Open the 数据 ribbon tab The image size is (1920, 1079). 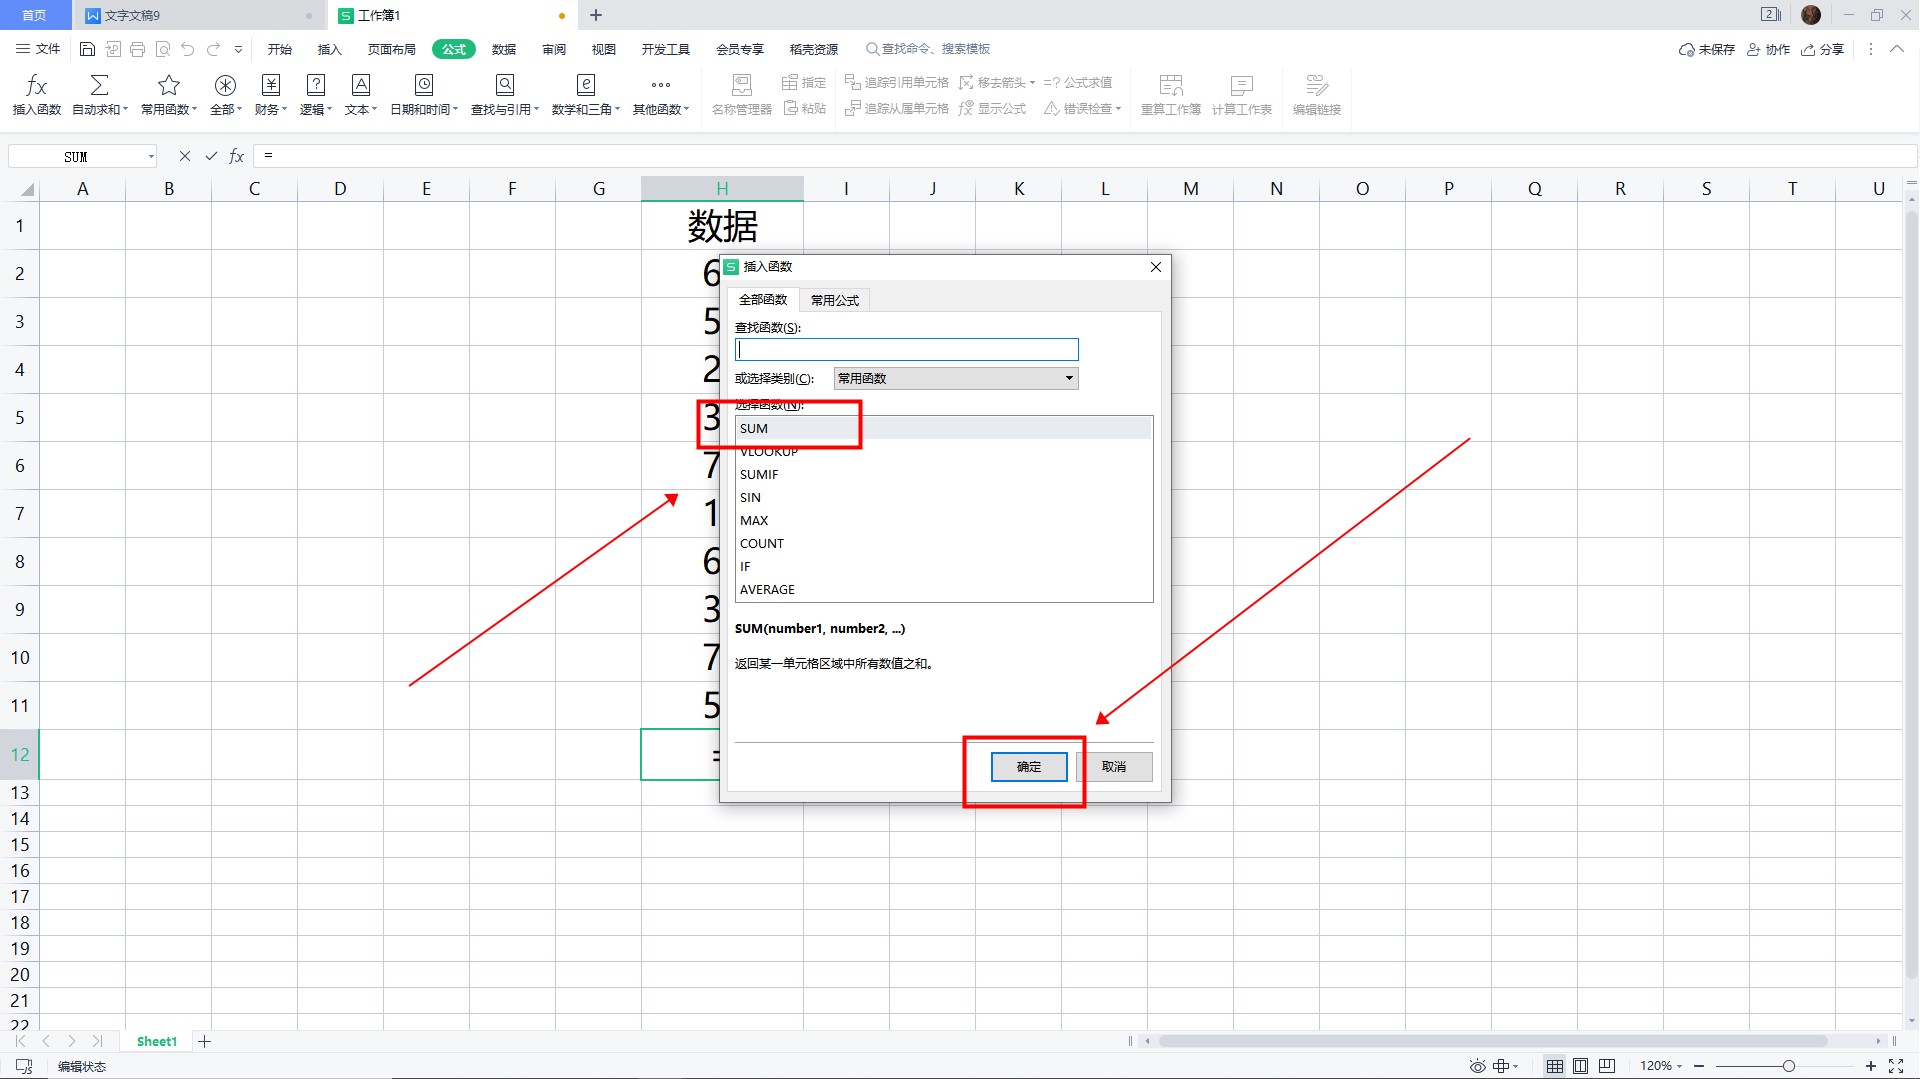(503, 49)
